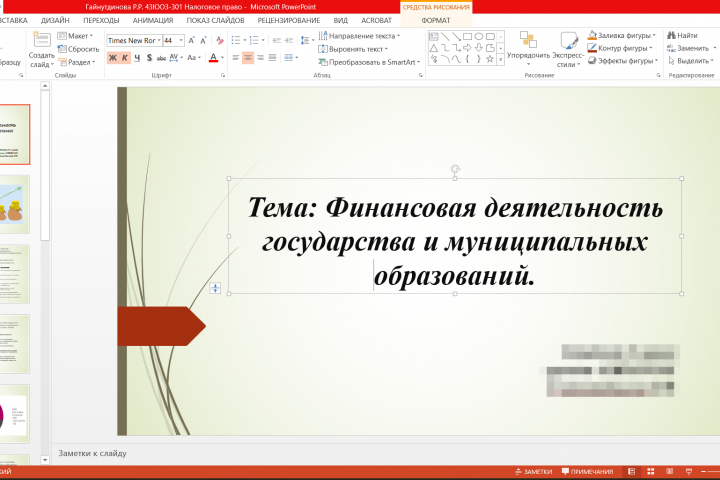
Task: Apply red font color swatch A
Action: [x=214, y=58]
